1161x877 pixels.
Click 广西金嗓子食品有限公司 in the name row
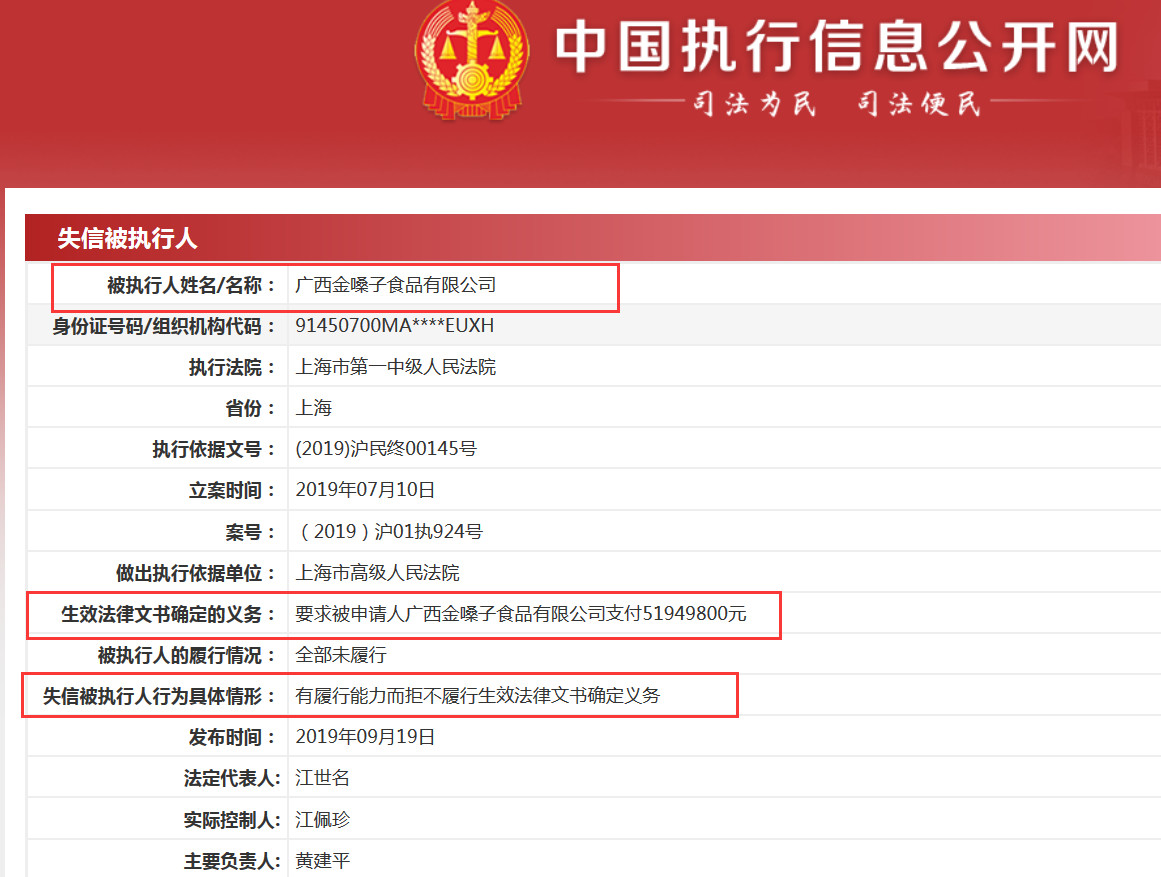tap(396, 285)
